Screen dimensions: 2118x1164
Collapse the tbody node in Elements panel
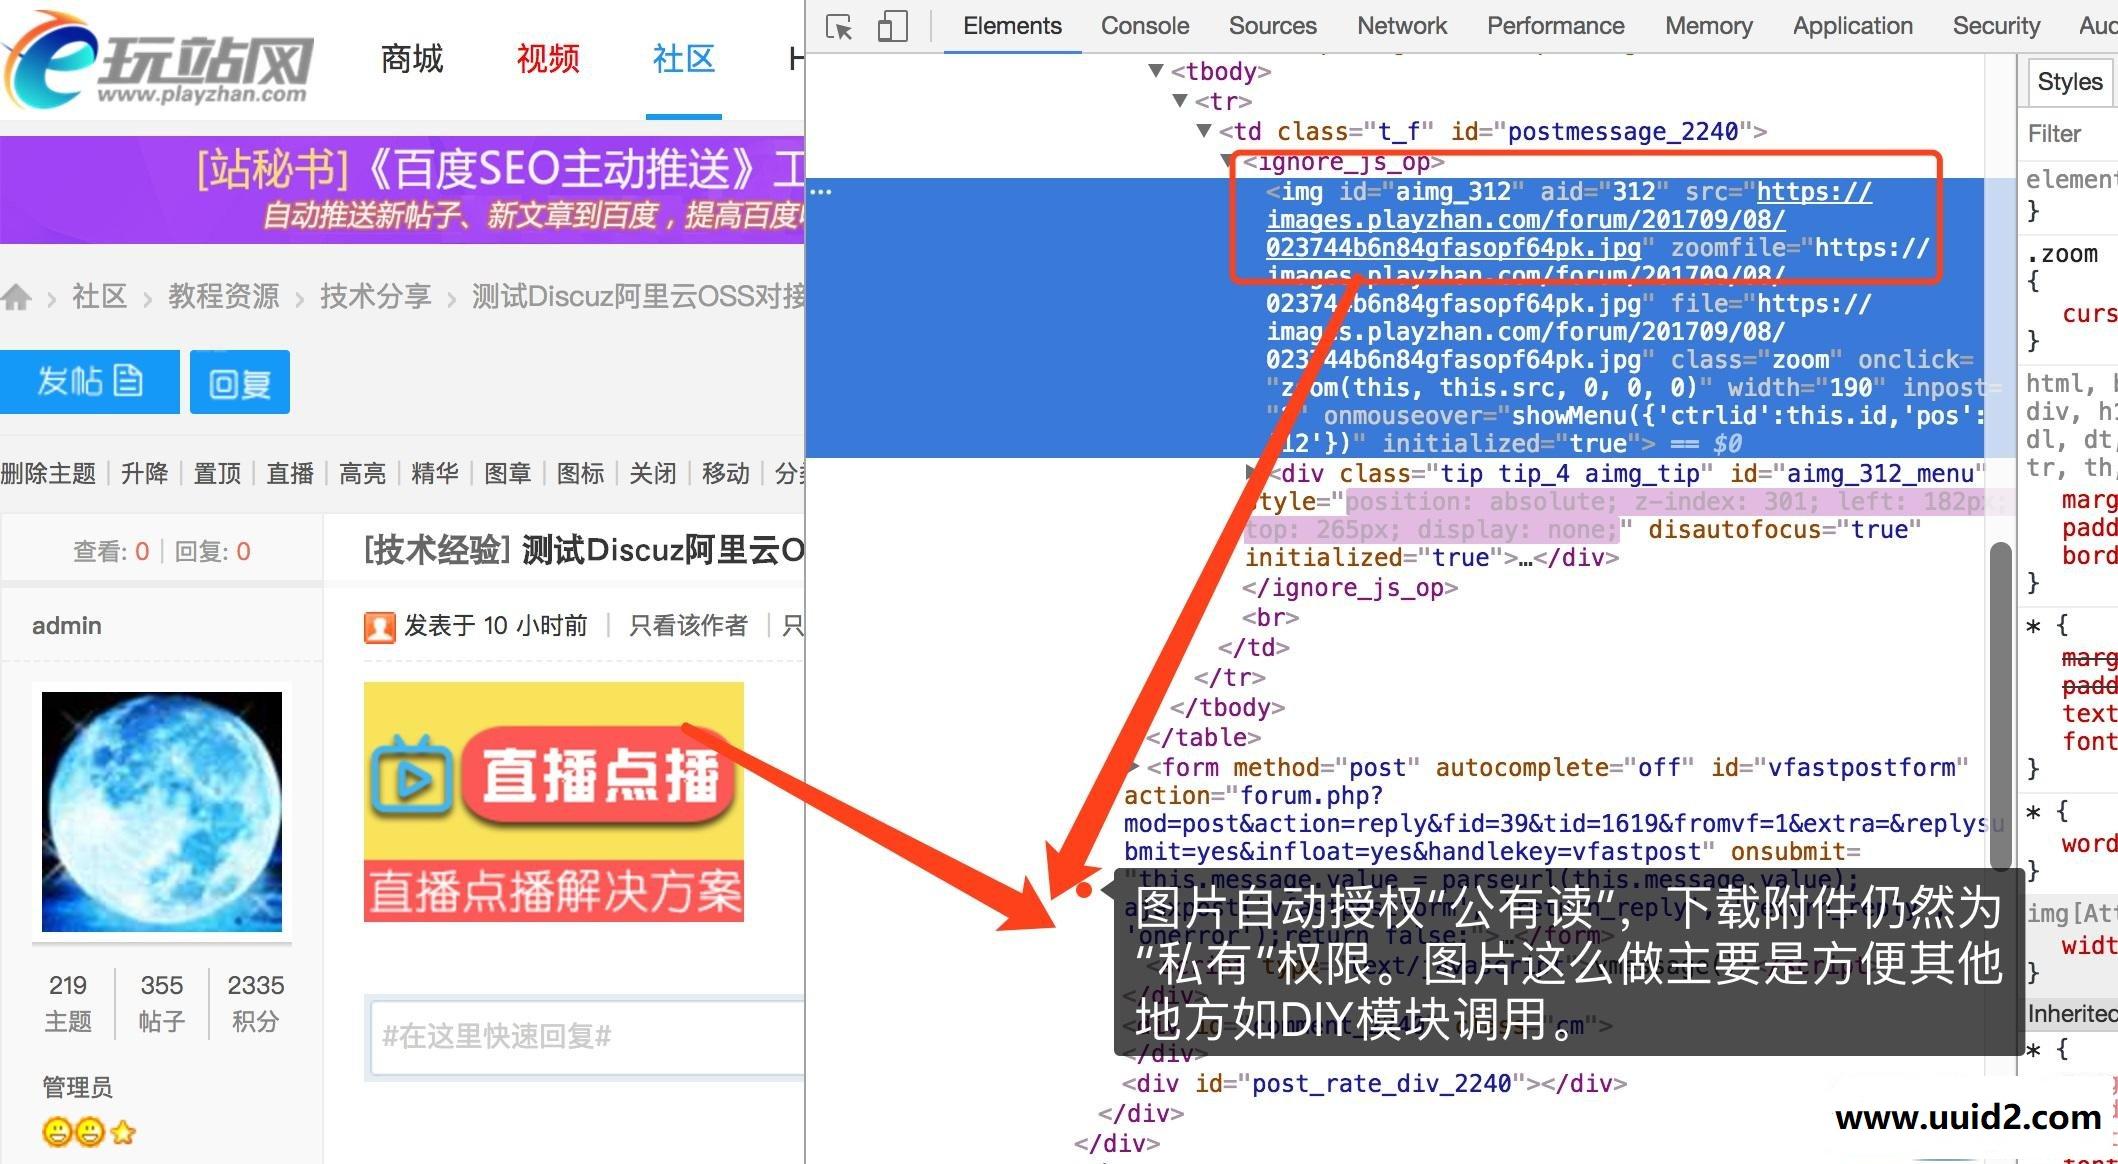(1155, 70)
